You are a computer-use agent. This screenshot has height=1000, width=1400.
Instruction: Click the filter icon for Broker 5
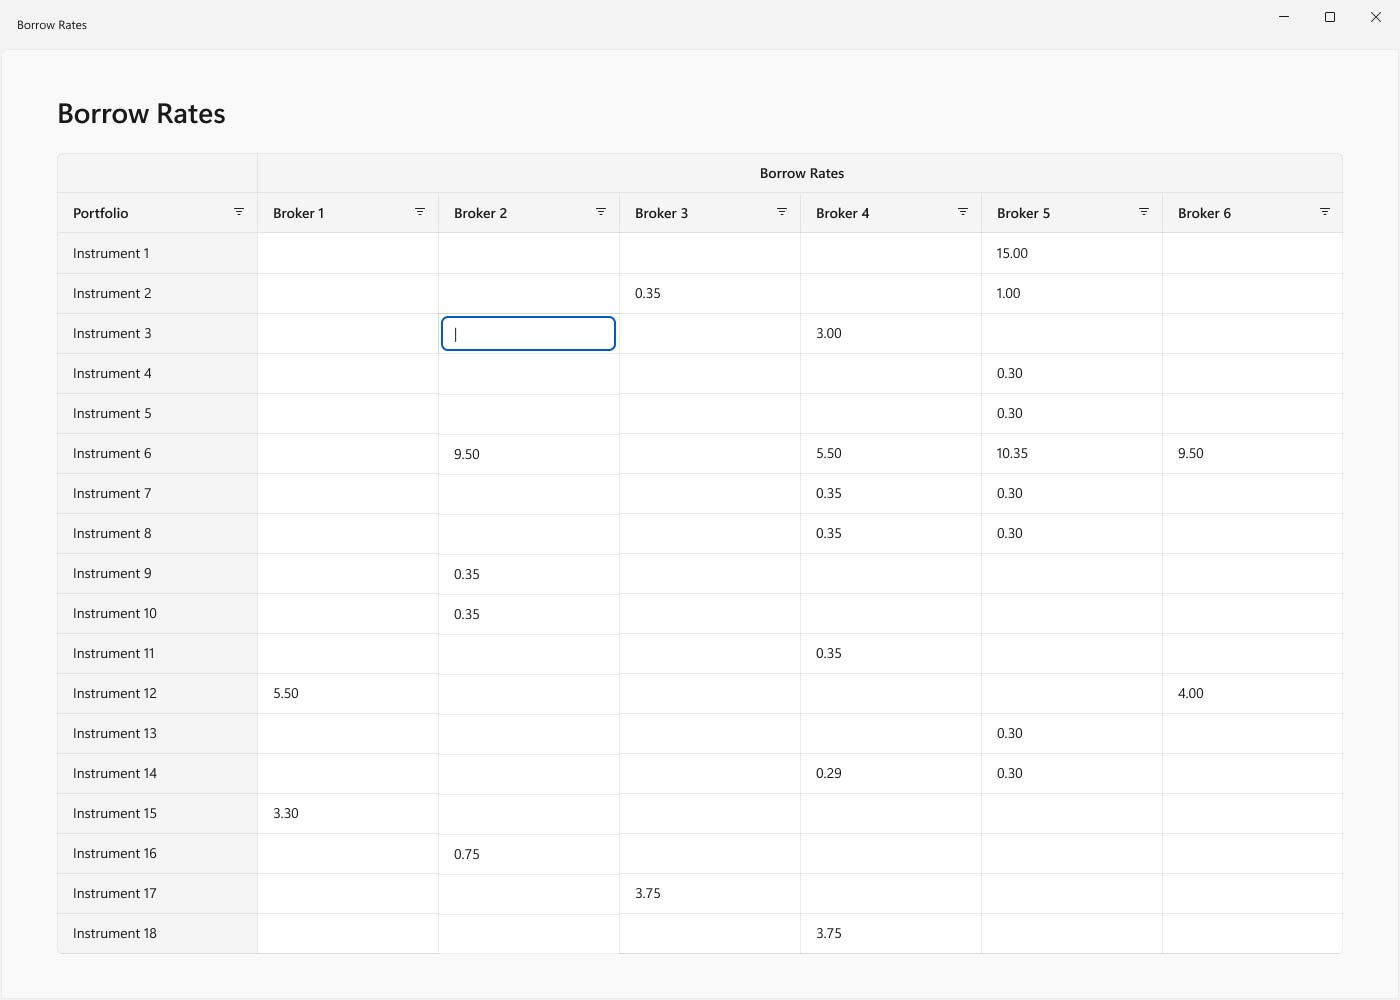point(1143,212)
